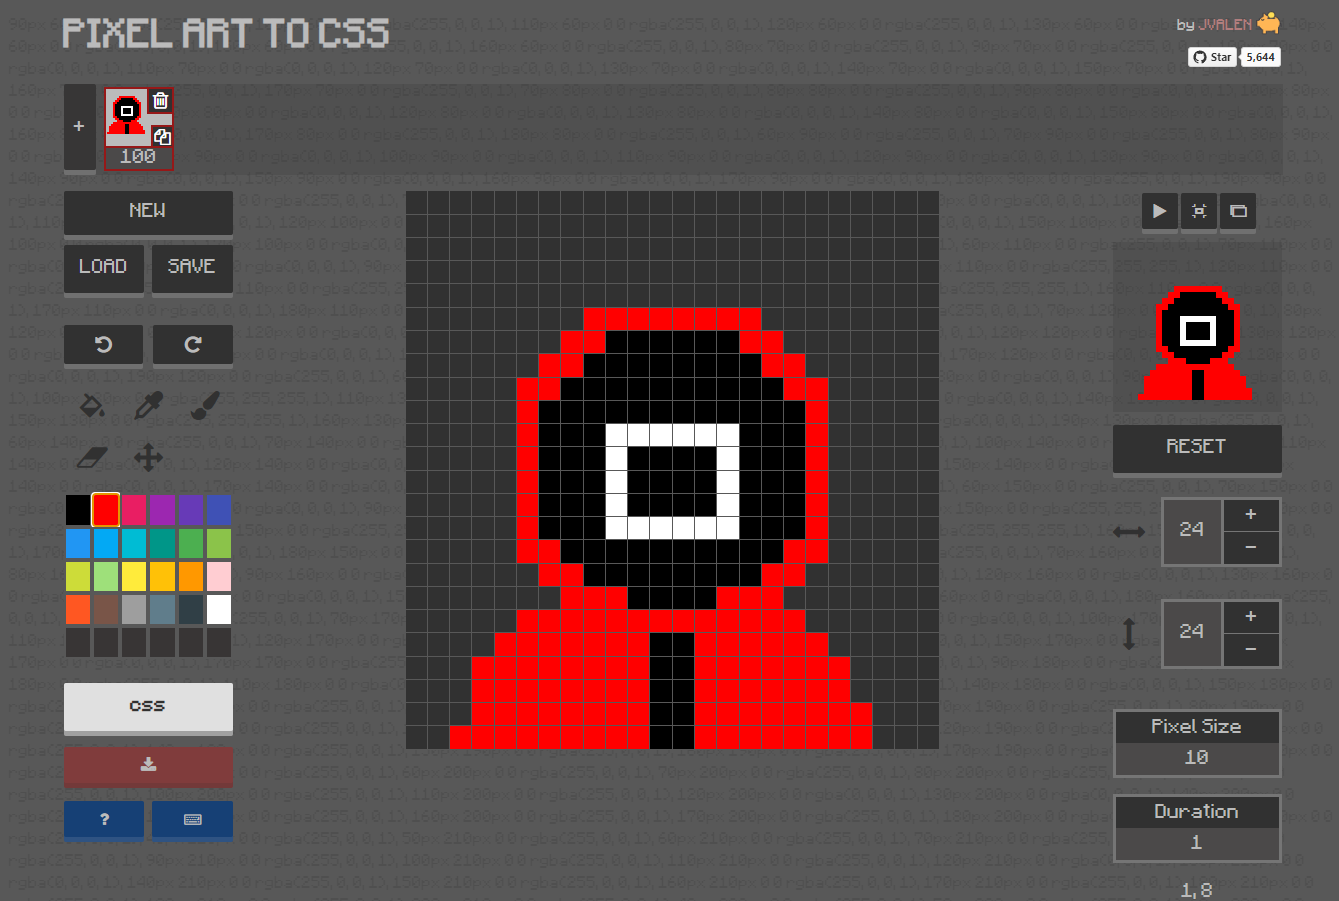Pick the blue-gray color swatch
Screen dimensions: 1339x901
click(x=162, y=609)
